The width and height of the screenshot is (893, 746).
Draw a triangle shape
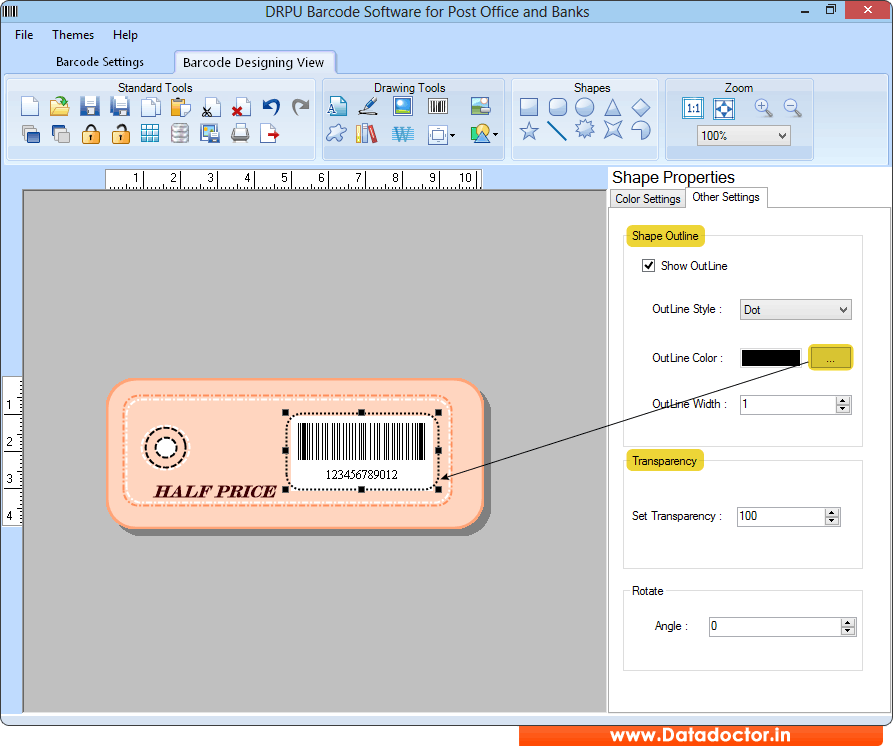[612, 107]
